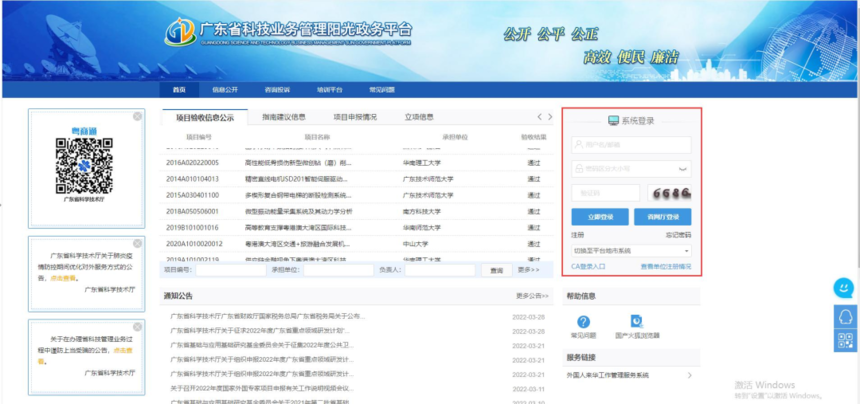Open the smiley chat floating button
Viewport: 860px width, 404px height.
(844, 288)
